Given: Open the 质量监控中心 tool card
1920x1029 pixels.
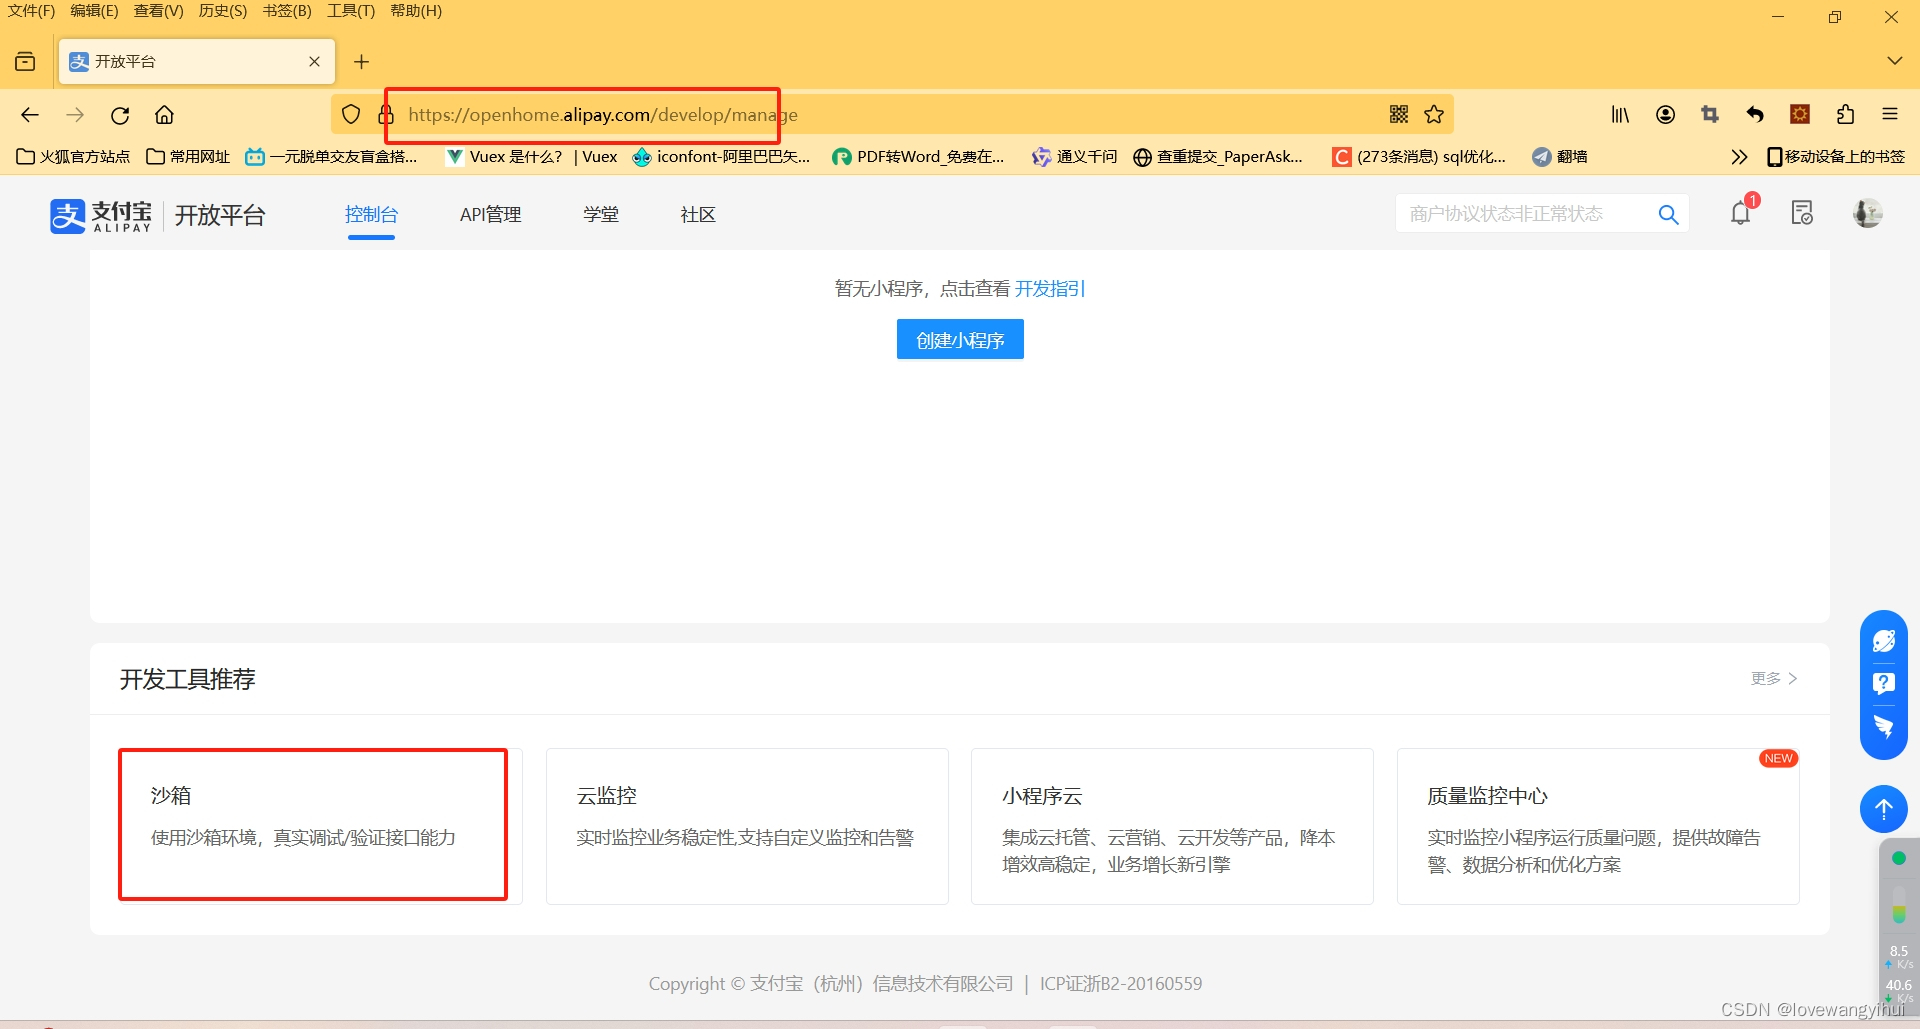Looking at the screenshot, I should pyautogui.click(x=1598, y=826).
